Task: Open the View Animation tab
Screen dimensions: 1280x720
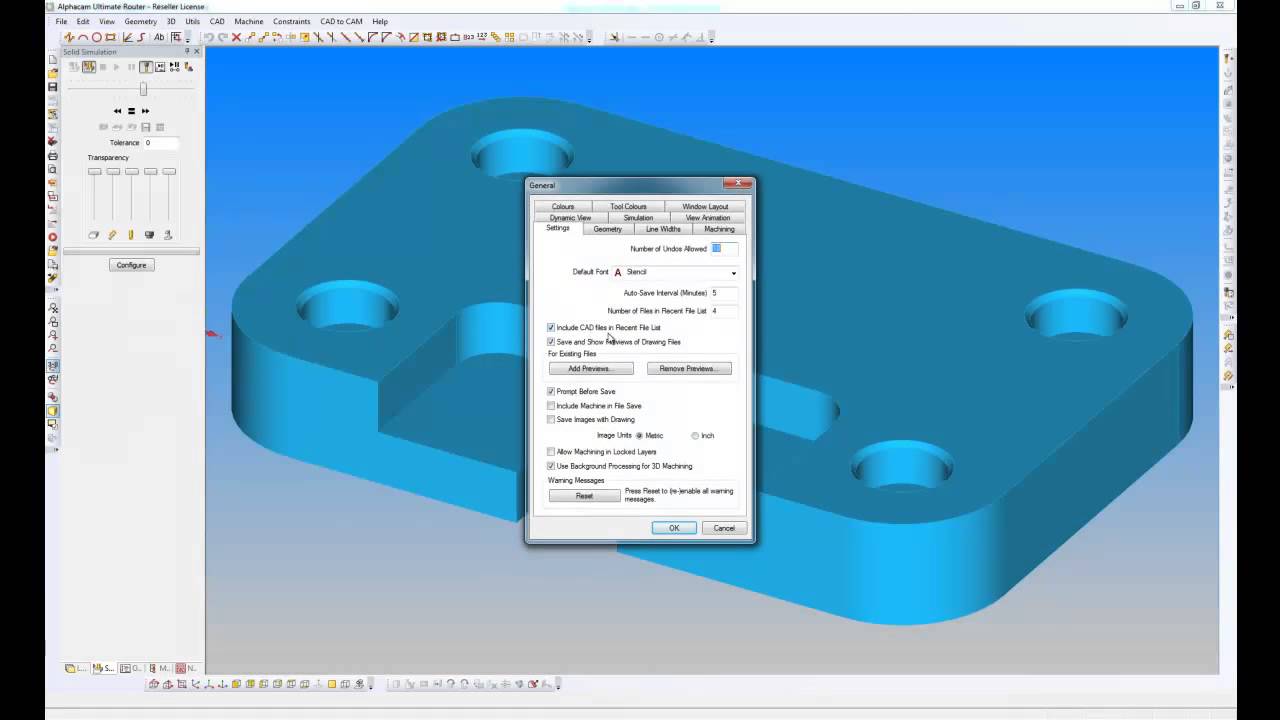Action: click(x=707, y=217)
